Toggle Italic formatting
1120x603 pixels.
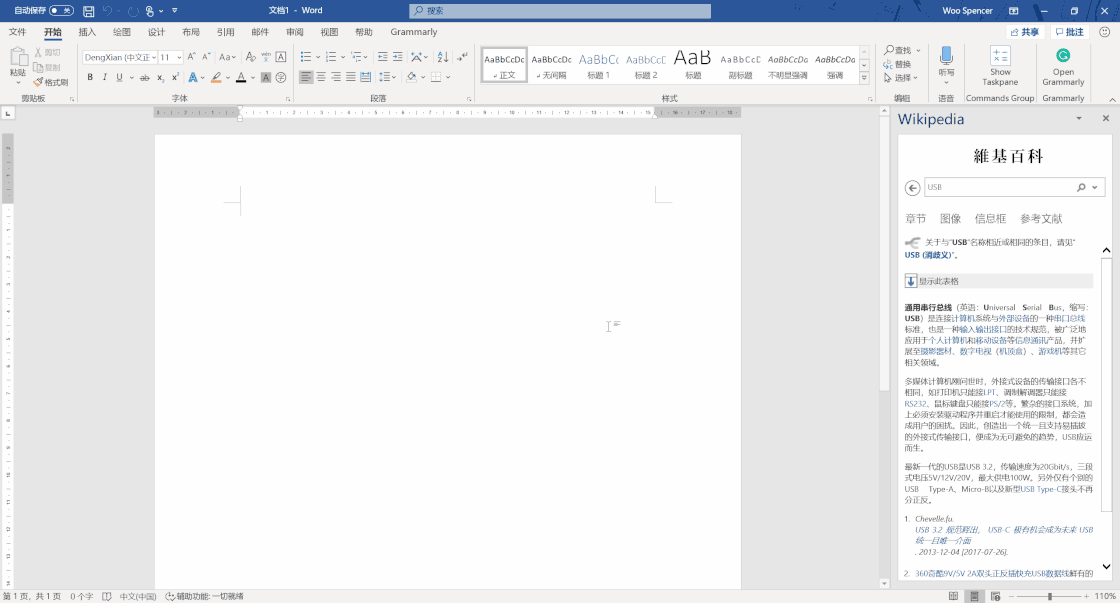tap(105, 78)
